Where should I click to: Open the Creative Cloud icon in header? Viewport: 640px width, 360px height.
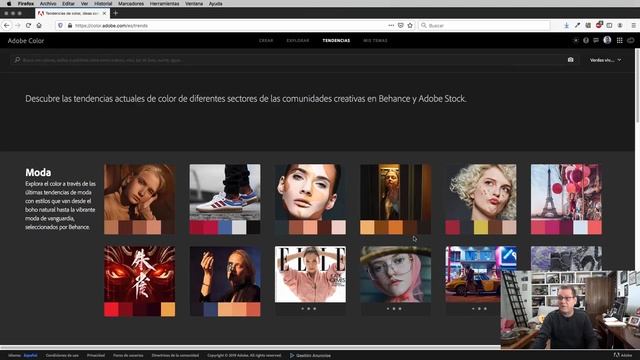[631, 40]
